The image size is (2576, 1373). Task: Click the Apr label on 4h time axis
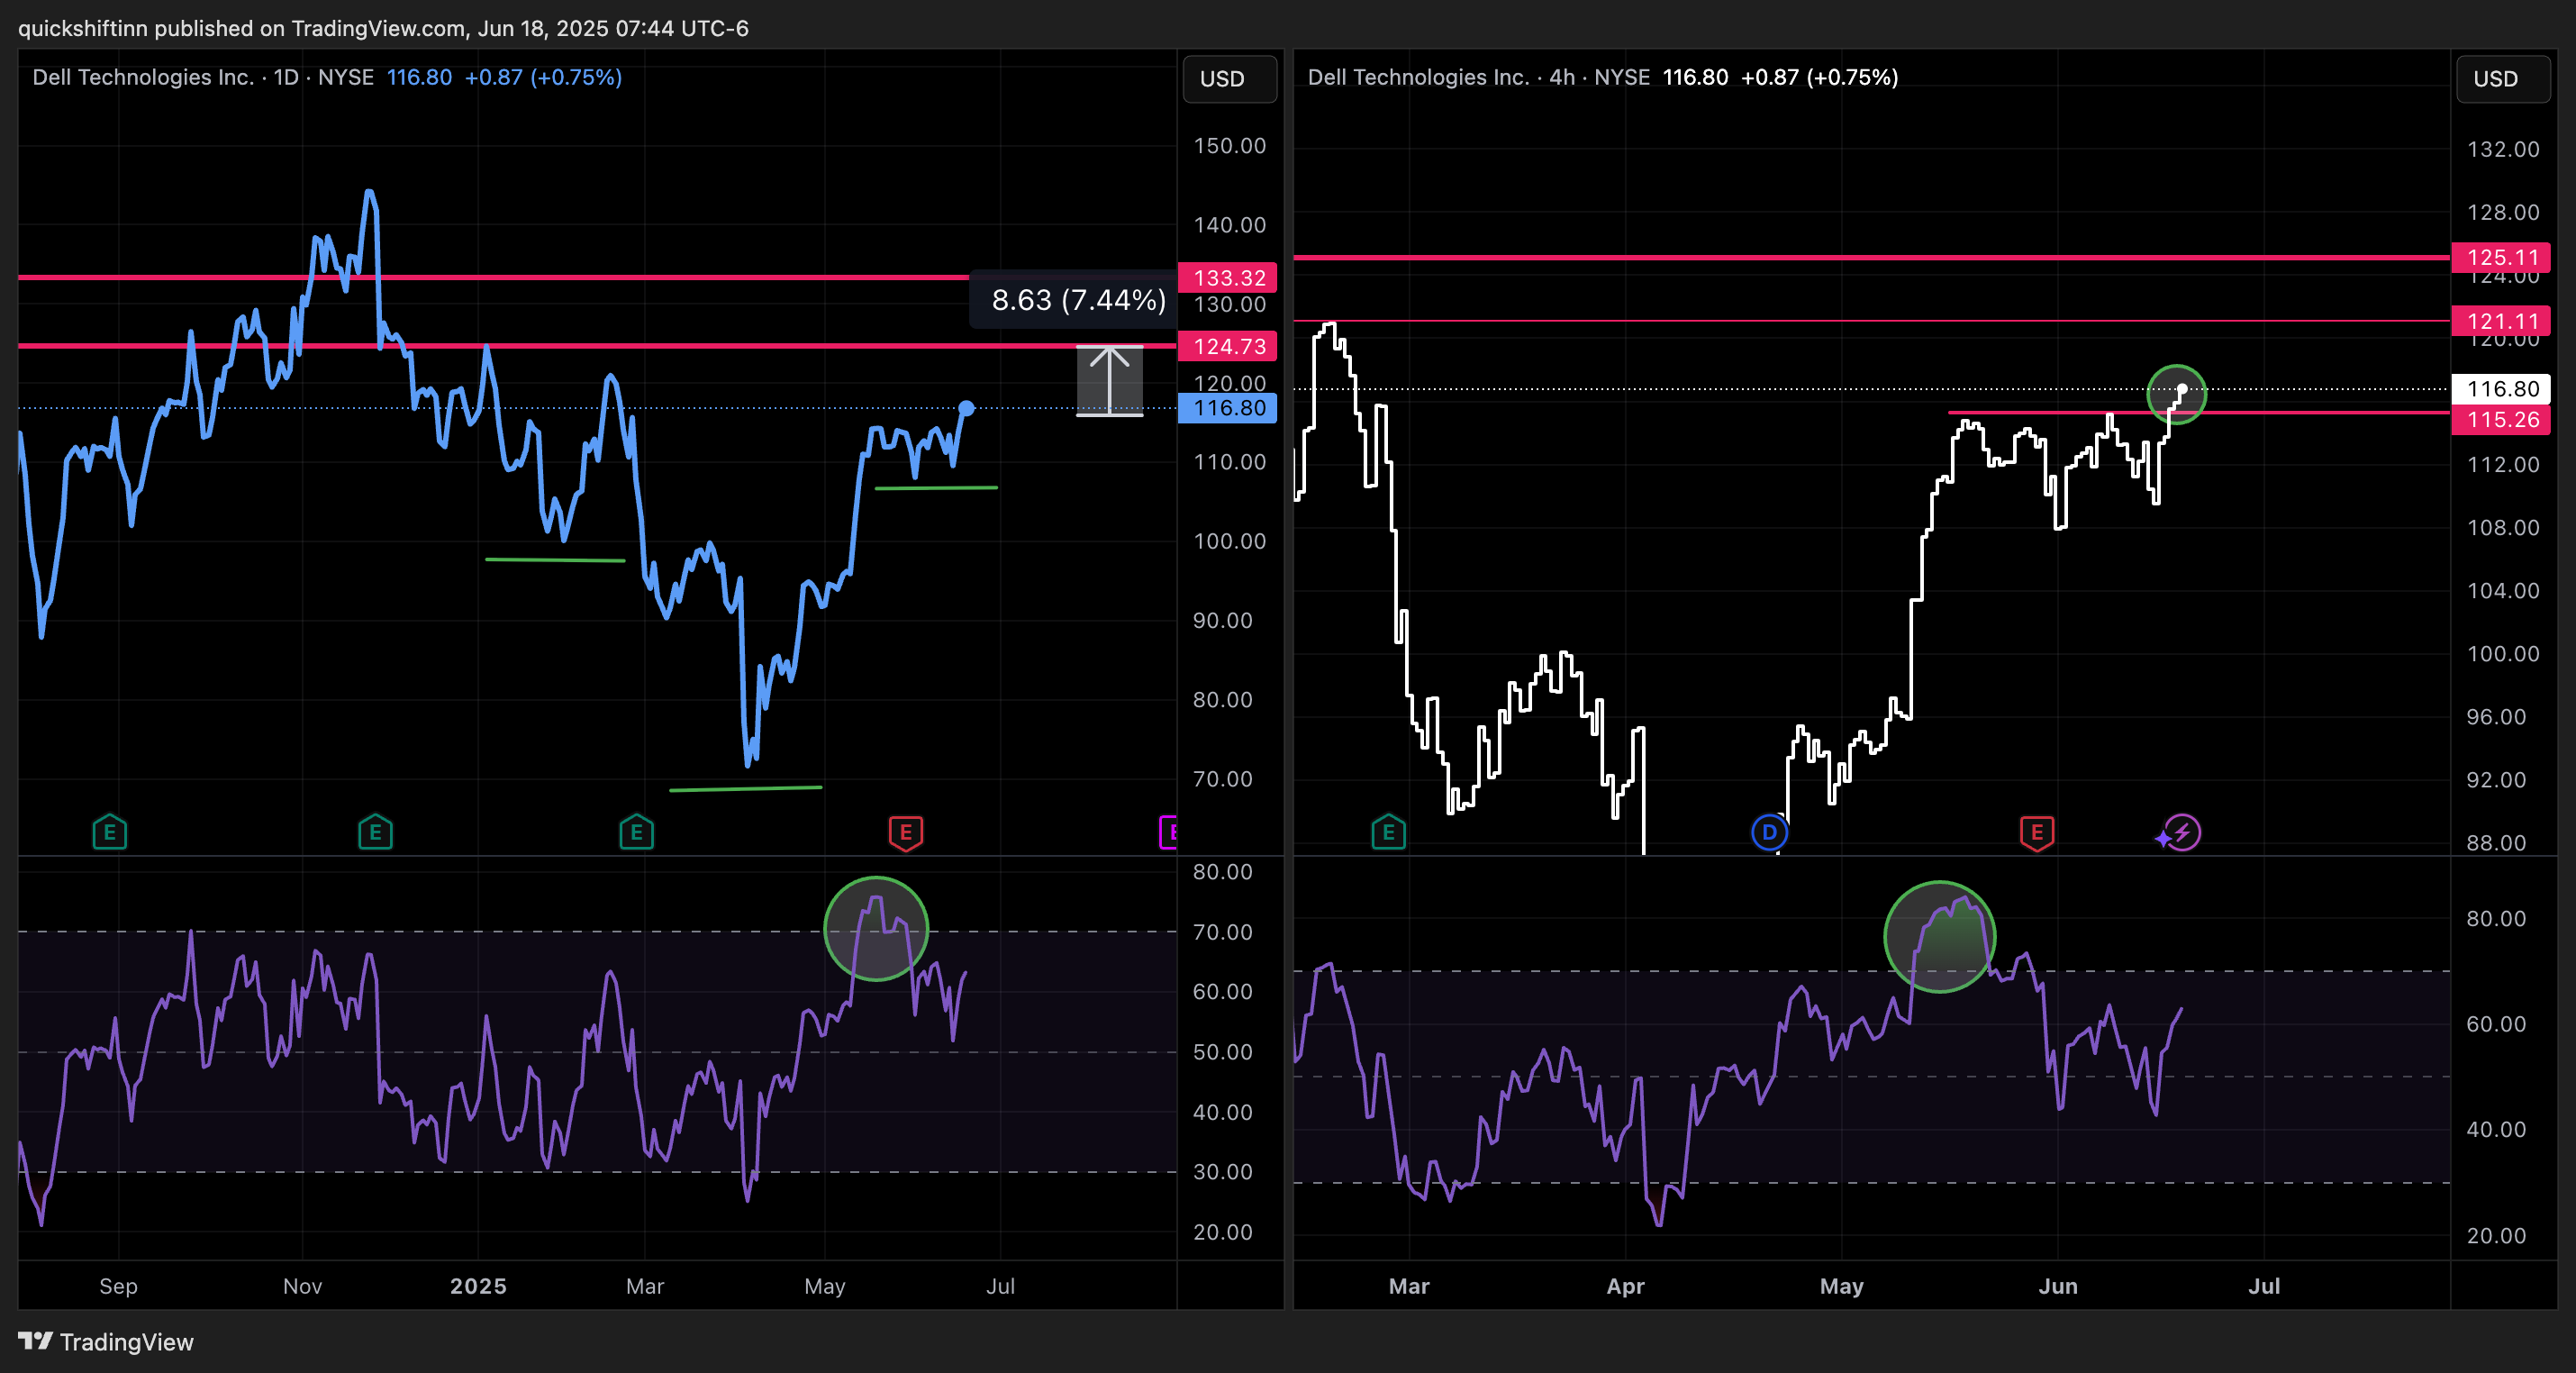(1625, 1286)
